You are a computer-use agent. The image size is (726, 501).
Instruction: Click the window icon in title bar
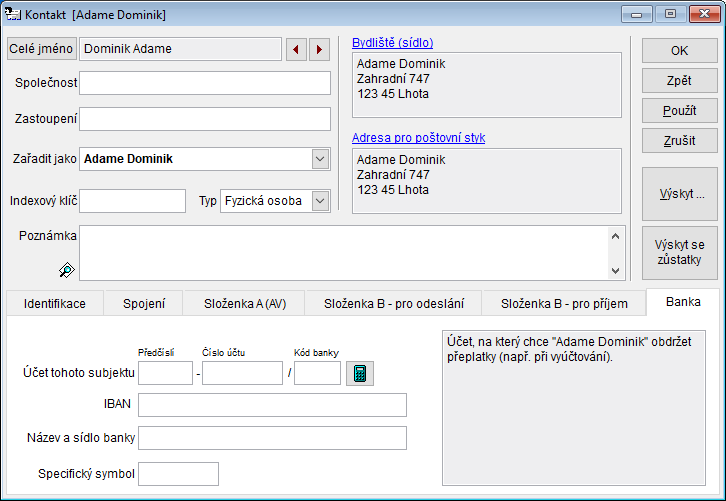coord(14,15)
